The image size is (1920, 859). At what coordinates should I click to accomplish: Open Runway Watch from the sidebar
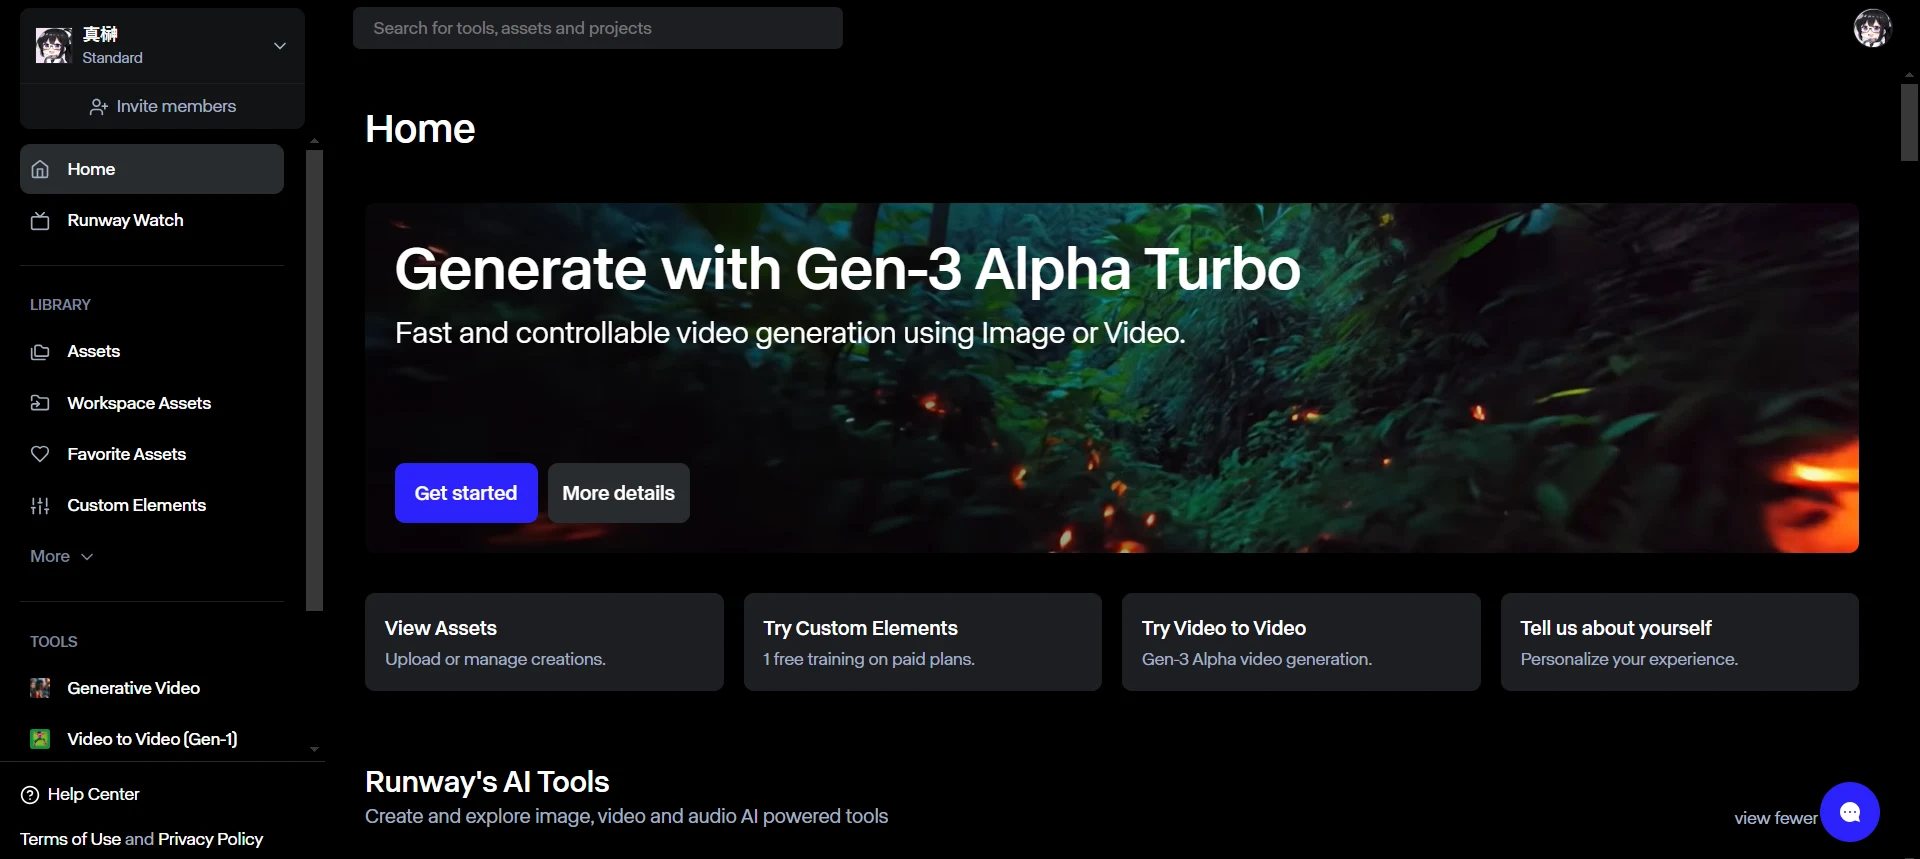[x=152, y=221]
